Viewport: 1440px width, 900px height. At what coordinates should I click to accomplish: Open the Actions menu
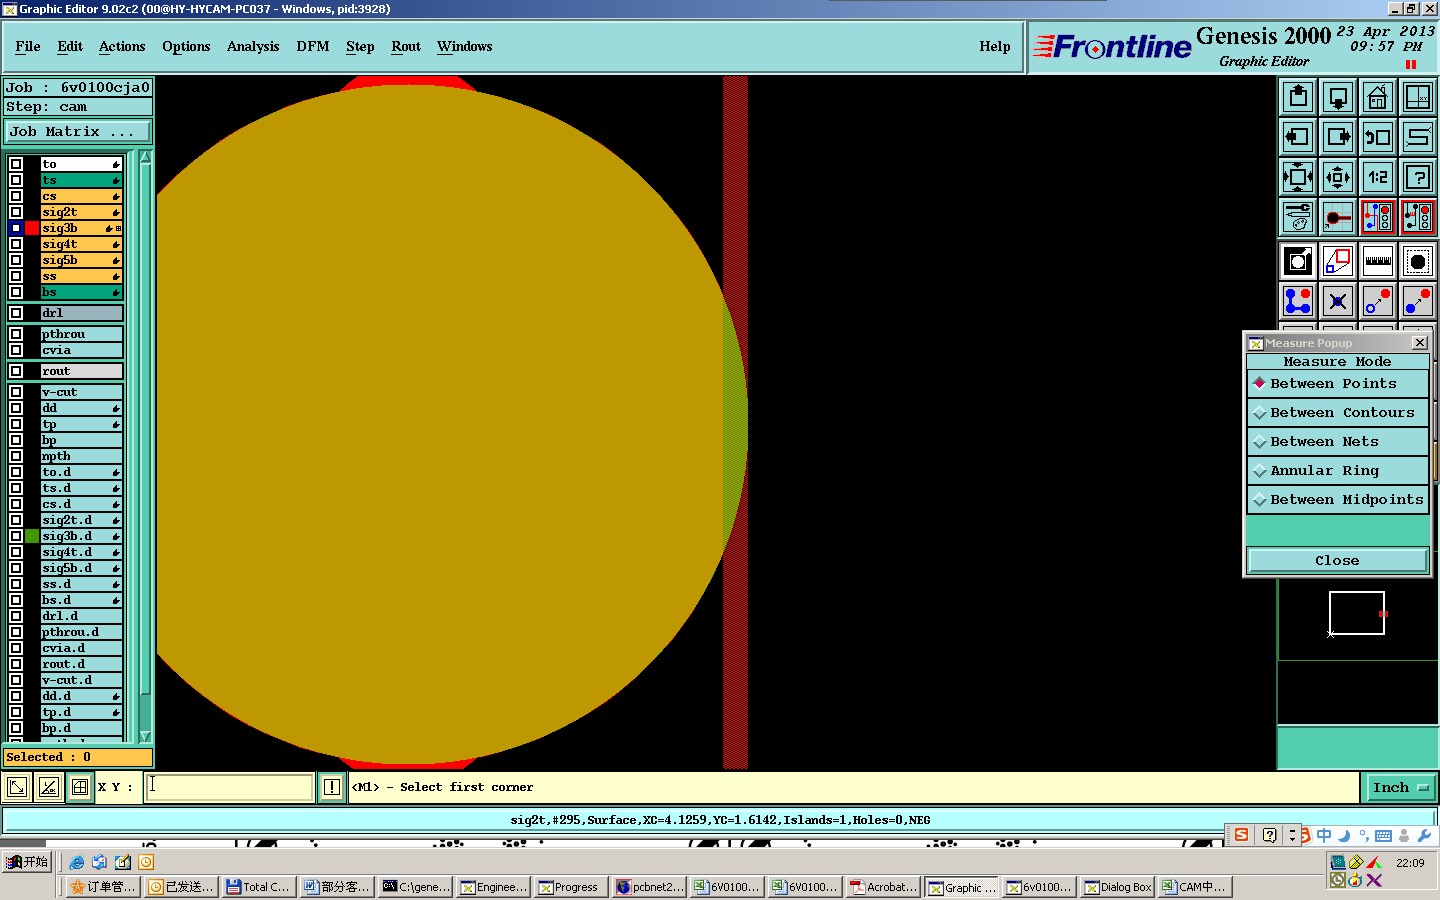(x=122, y=46)
